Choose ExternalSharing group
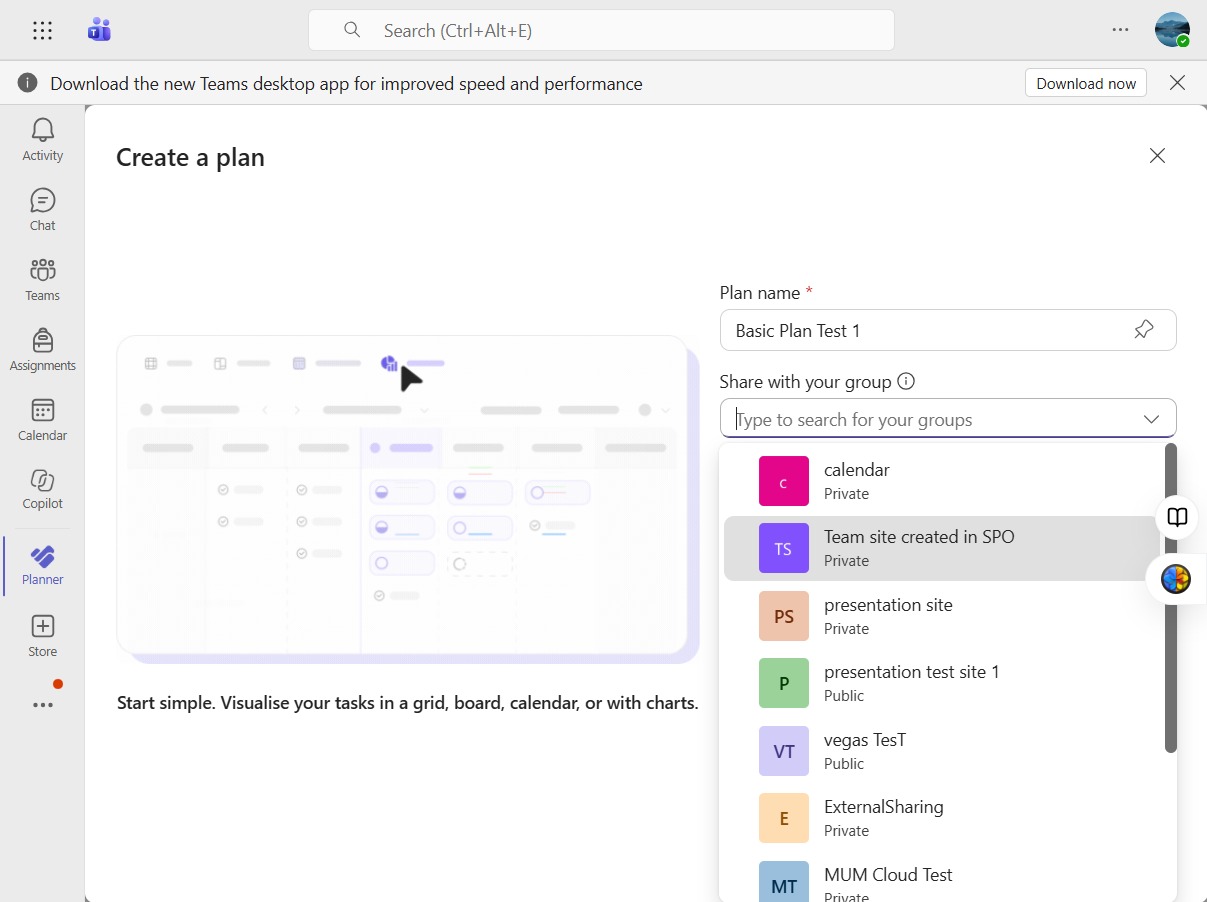The height and width of the screenshot is (902, 1207). [x=941, y=818]
